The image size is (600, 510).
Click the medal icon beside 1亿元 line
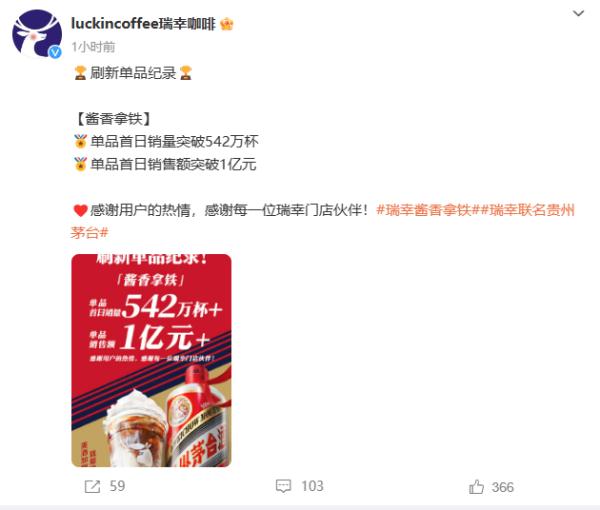pos(80,164)
